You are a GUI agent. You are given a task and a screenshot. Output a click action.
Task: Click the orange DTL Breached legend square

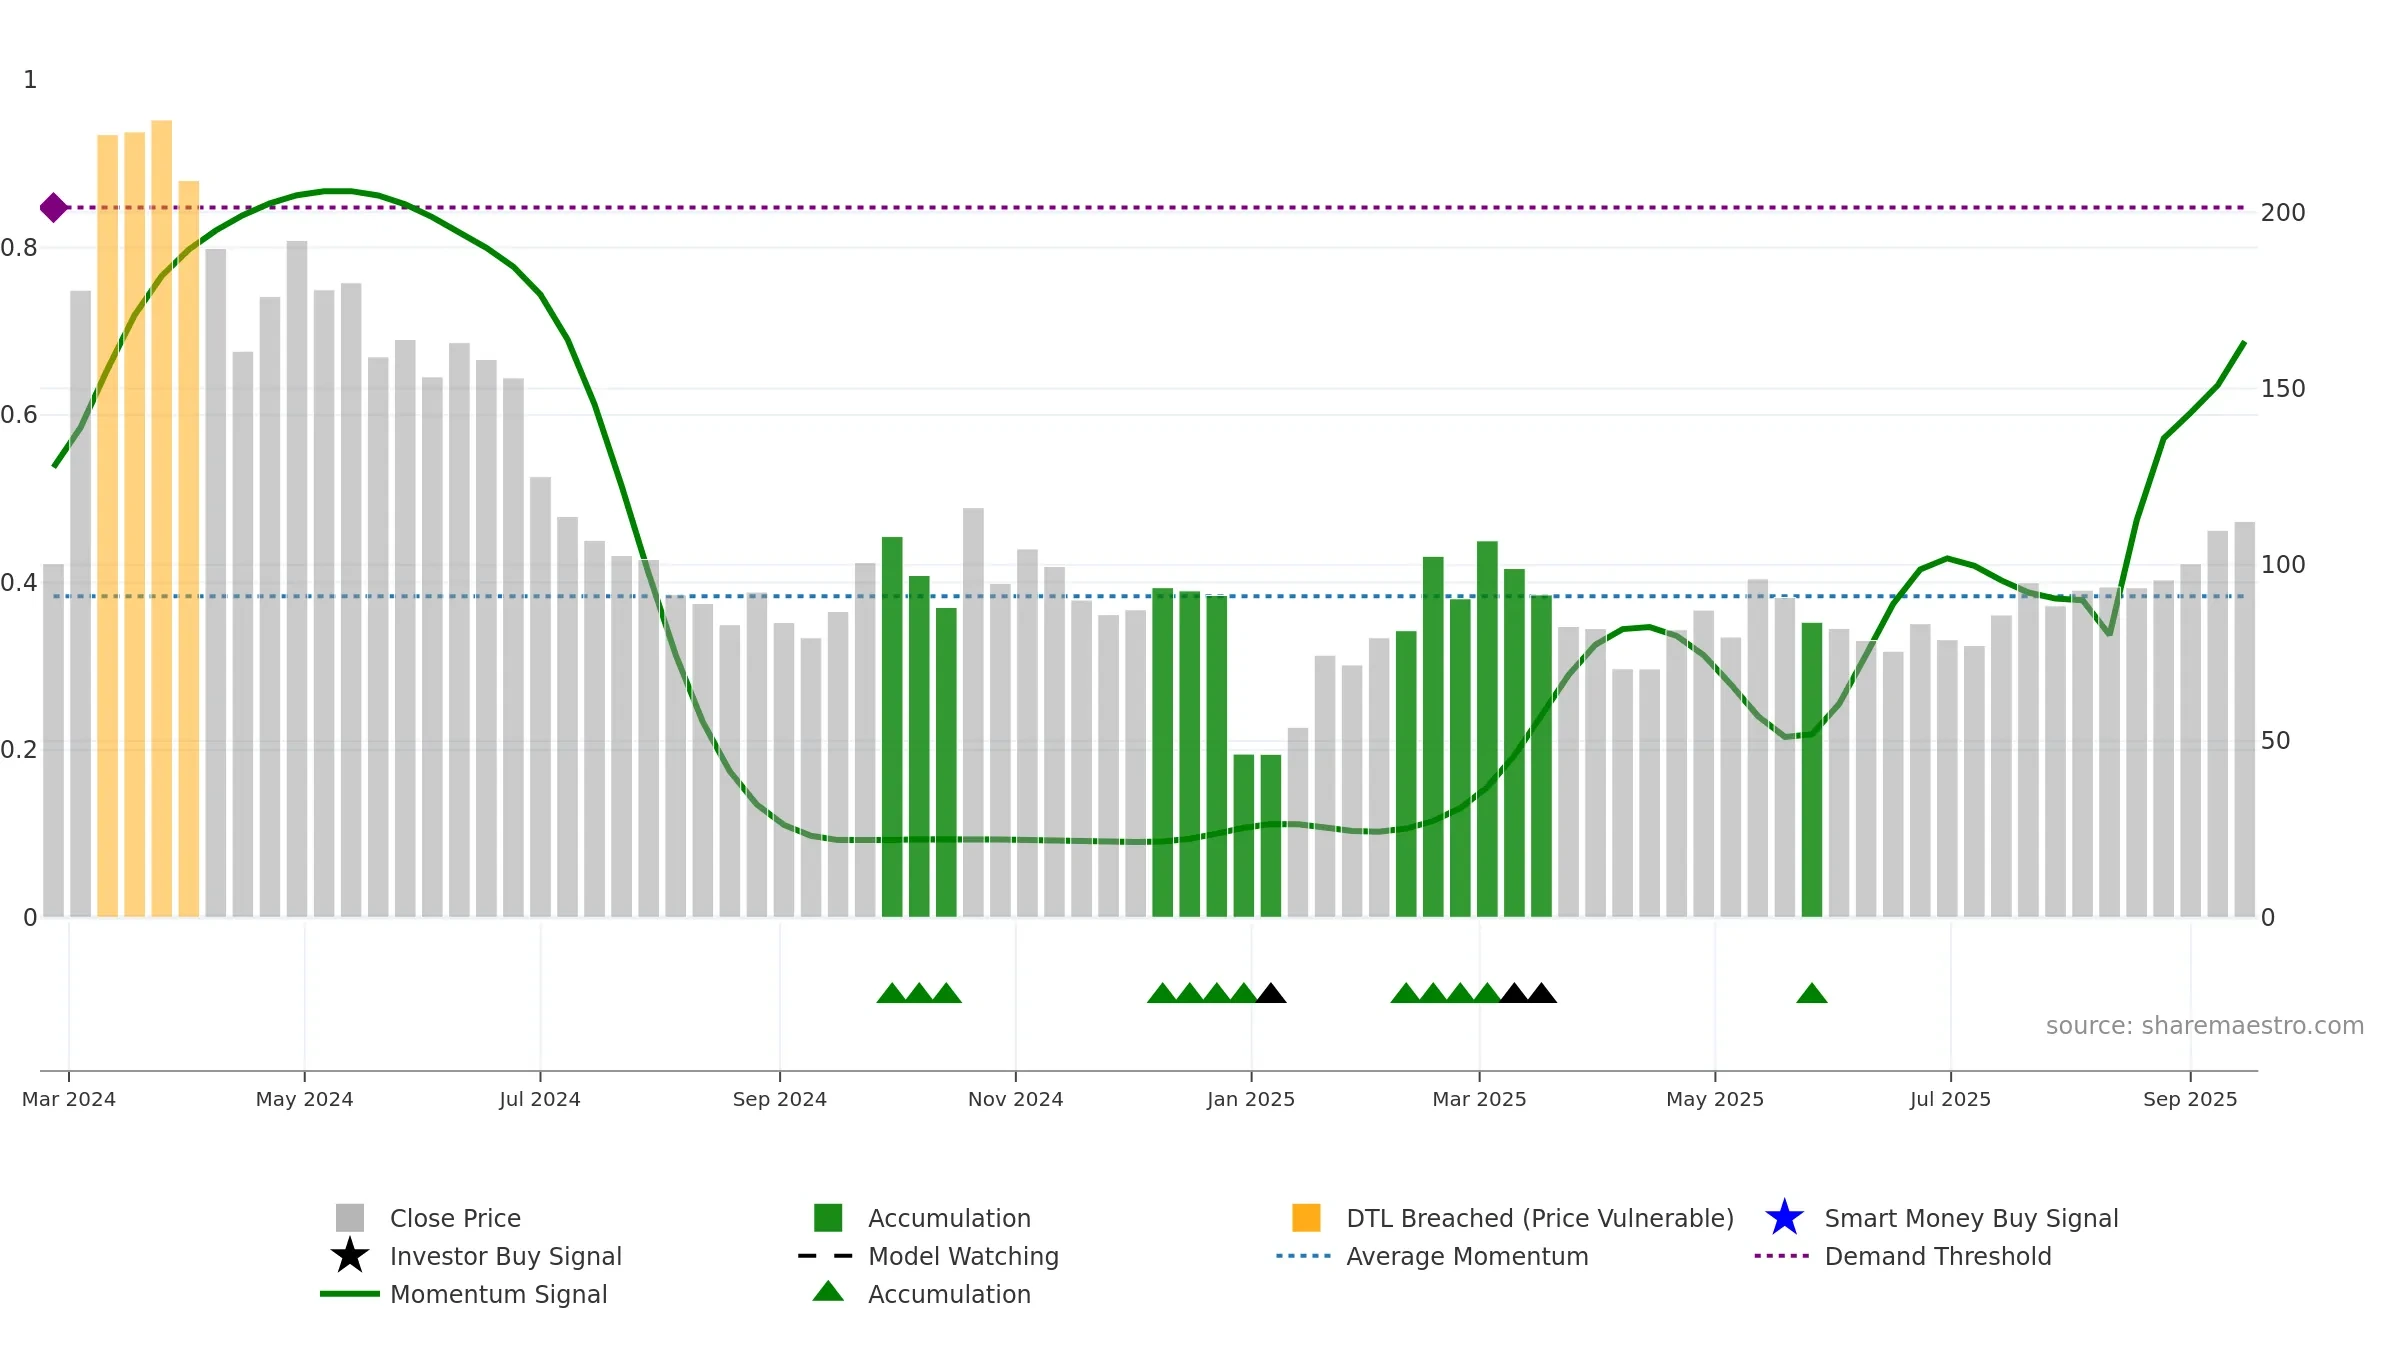pos(1306,1218)
